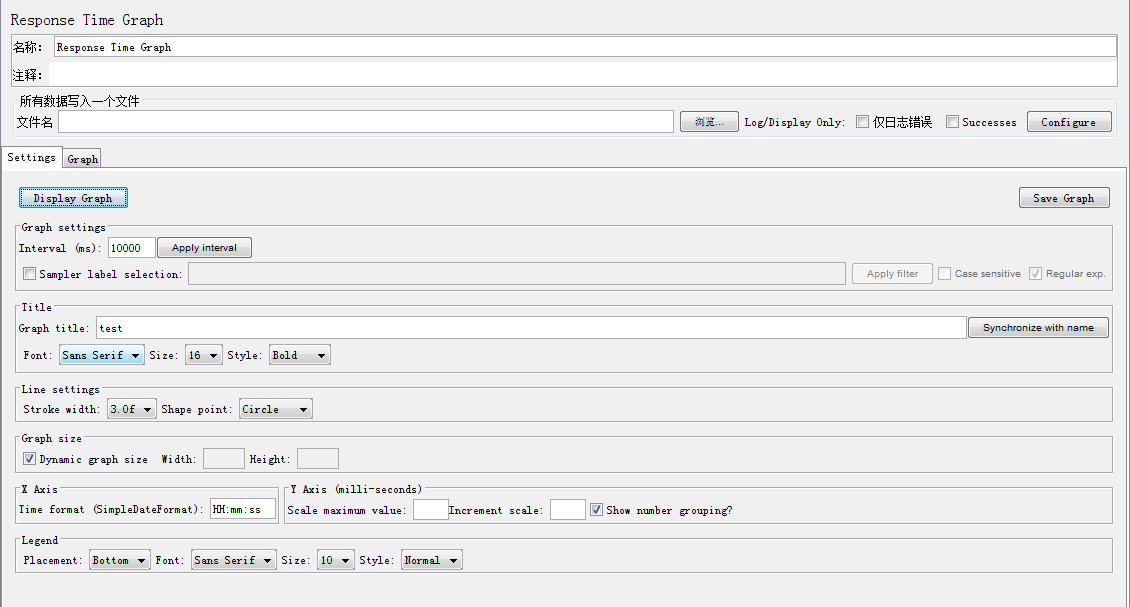This screenshot has height=607, width=1130.
Task: Click into the 注释 comment field
Action: [583, 74]
